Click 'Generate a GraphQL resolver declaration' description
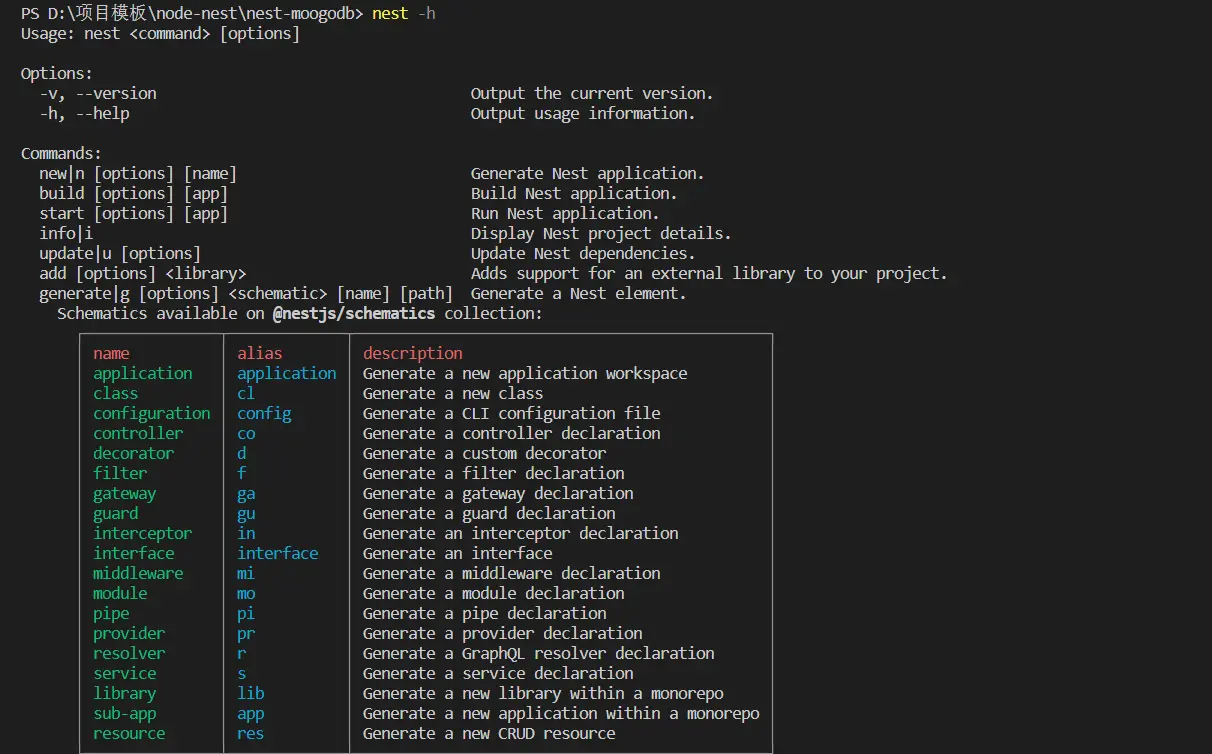This screenshot has height=754, width=1212. tap(539, 653)
